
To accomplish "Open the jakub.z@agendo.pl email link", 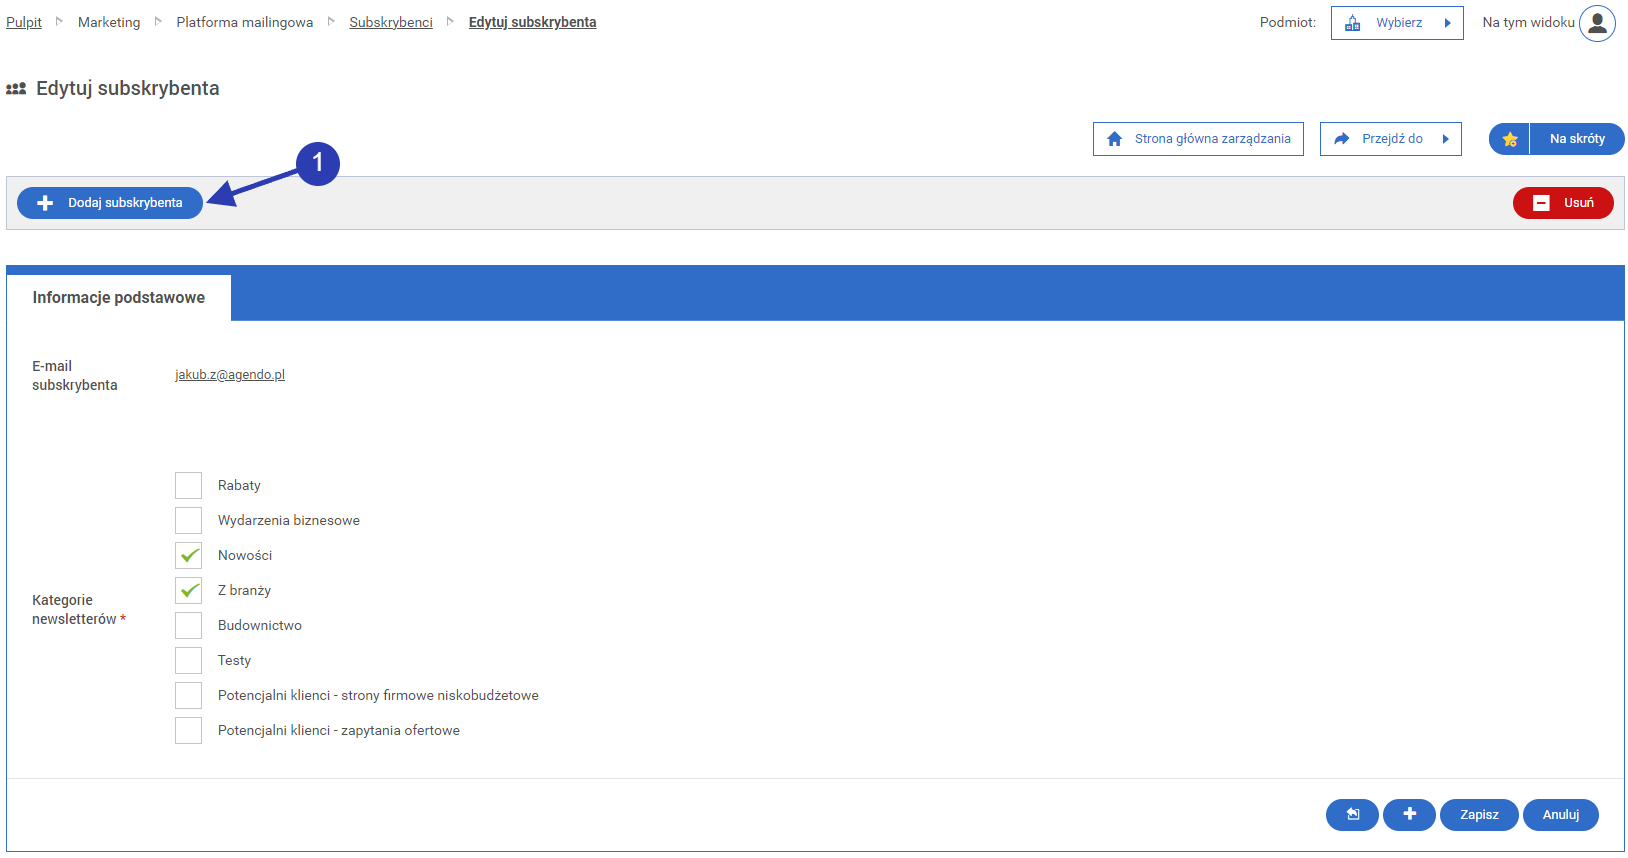I will (230, 375).
